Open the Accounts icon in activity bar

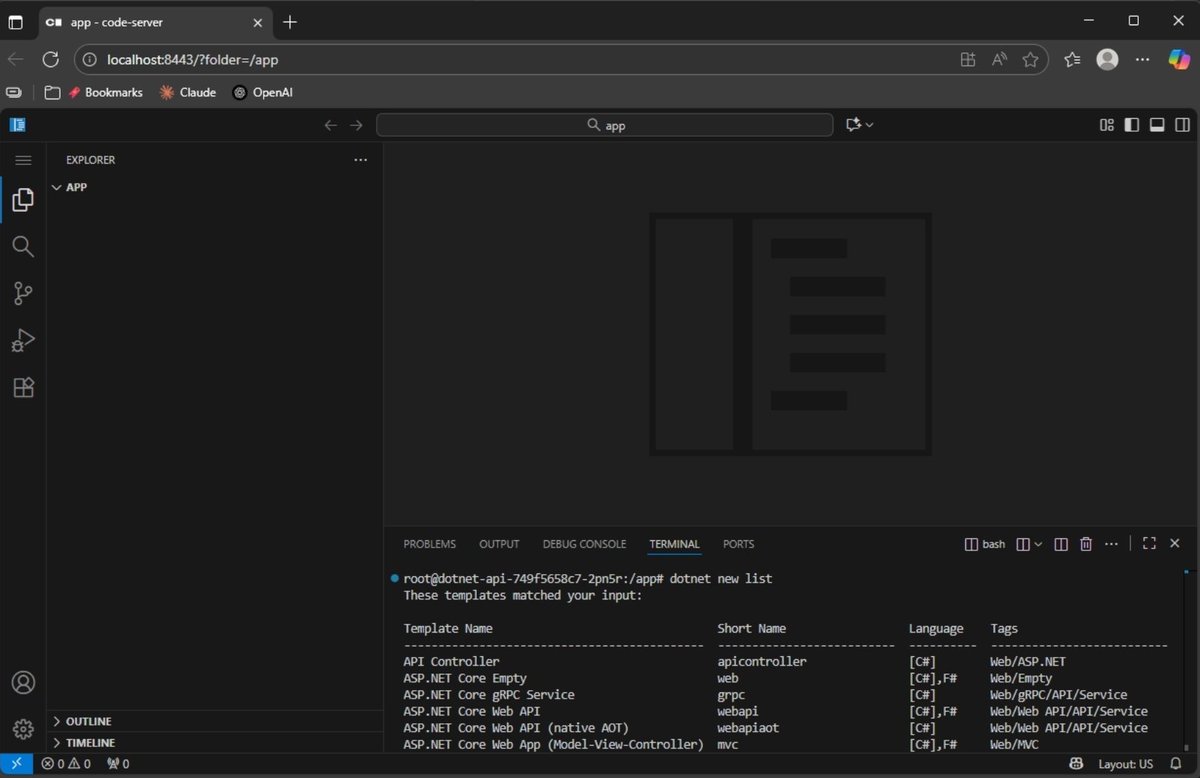click(x=22, y=682)
